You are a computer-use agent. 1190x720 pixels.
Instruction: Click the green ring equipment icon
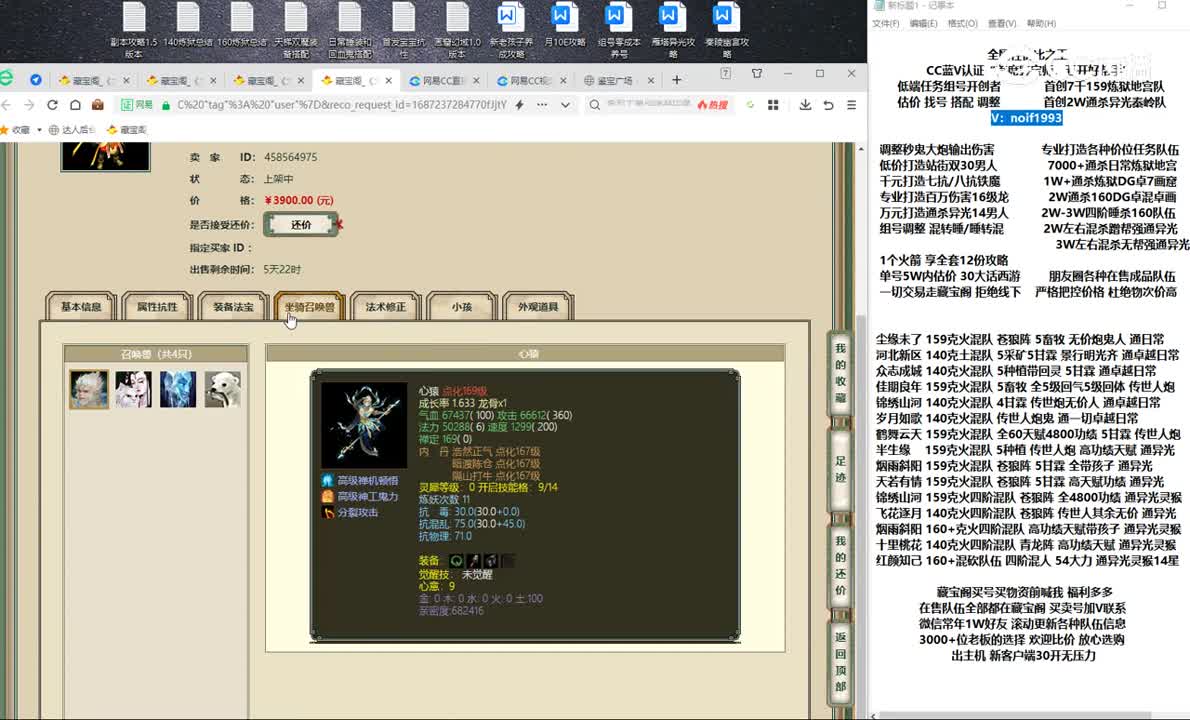[x=456, y=561]
